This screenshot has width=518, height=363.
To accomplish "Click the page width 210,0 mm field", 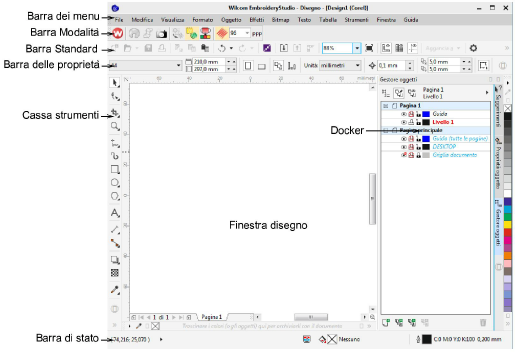I will click(210, 62).
